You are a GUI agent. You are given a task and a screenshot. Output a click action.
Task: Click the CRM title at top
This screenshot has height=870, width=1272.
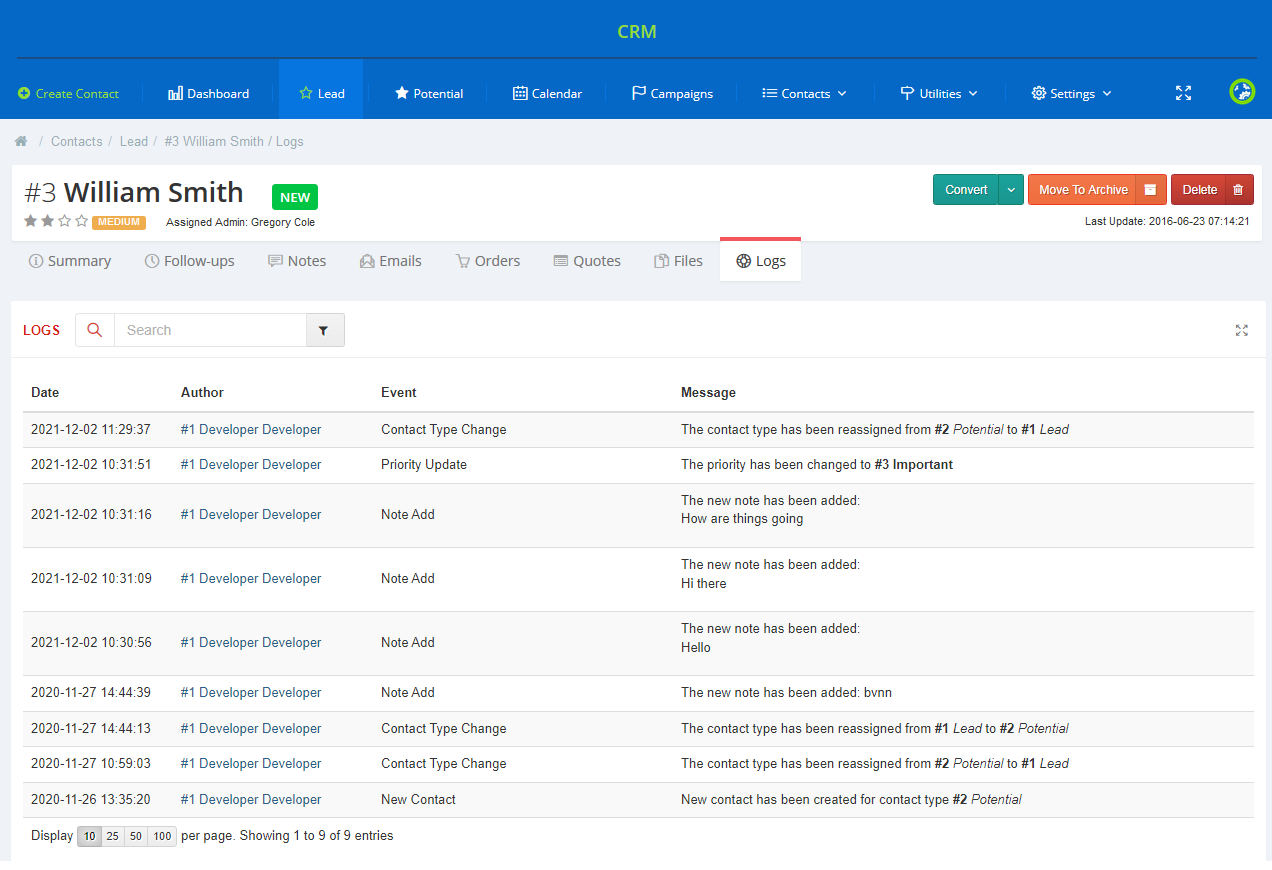[636, 31]
